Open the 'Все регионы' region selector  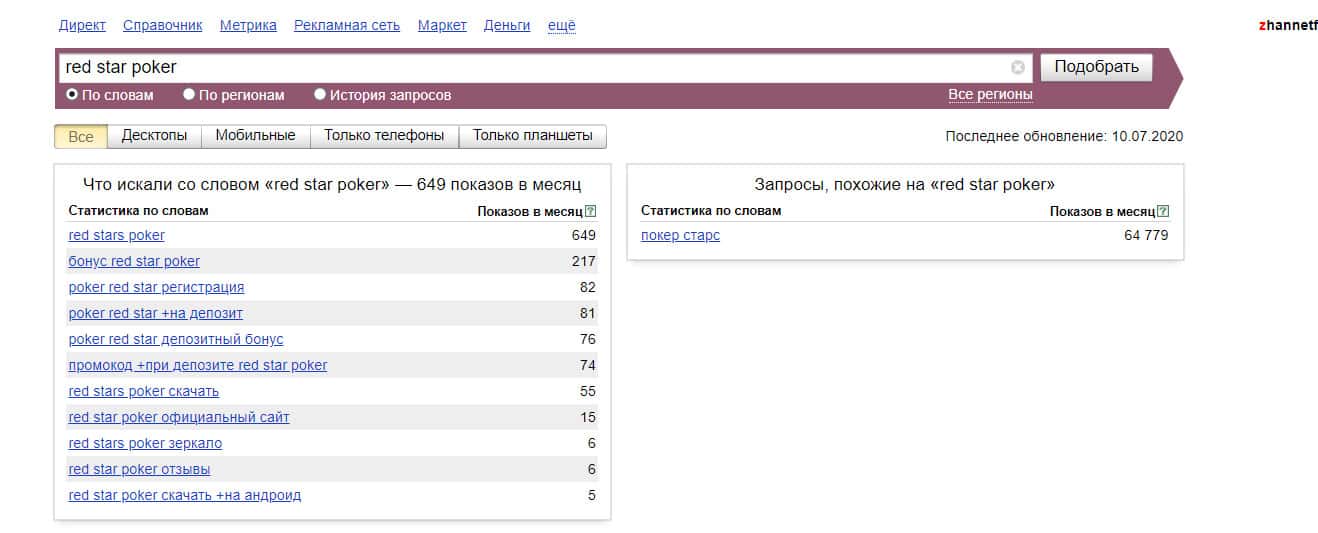990,95
